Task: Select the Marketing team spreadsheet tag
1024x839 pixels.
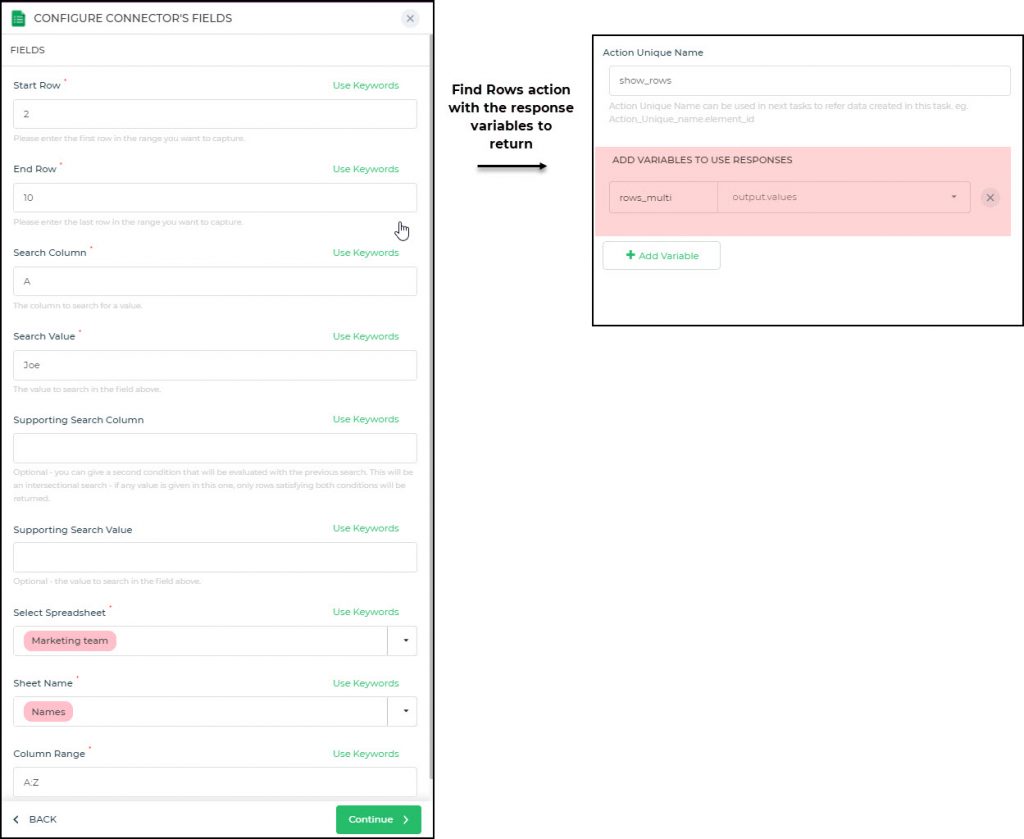Action: click(68, 640)
